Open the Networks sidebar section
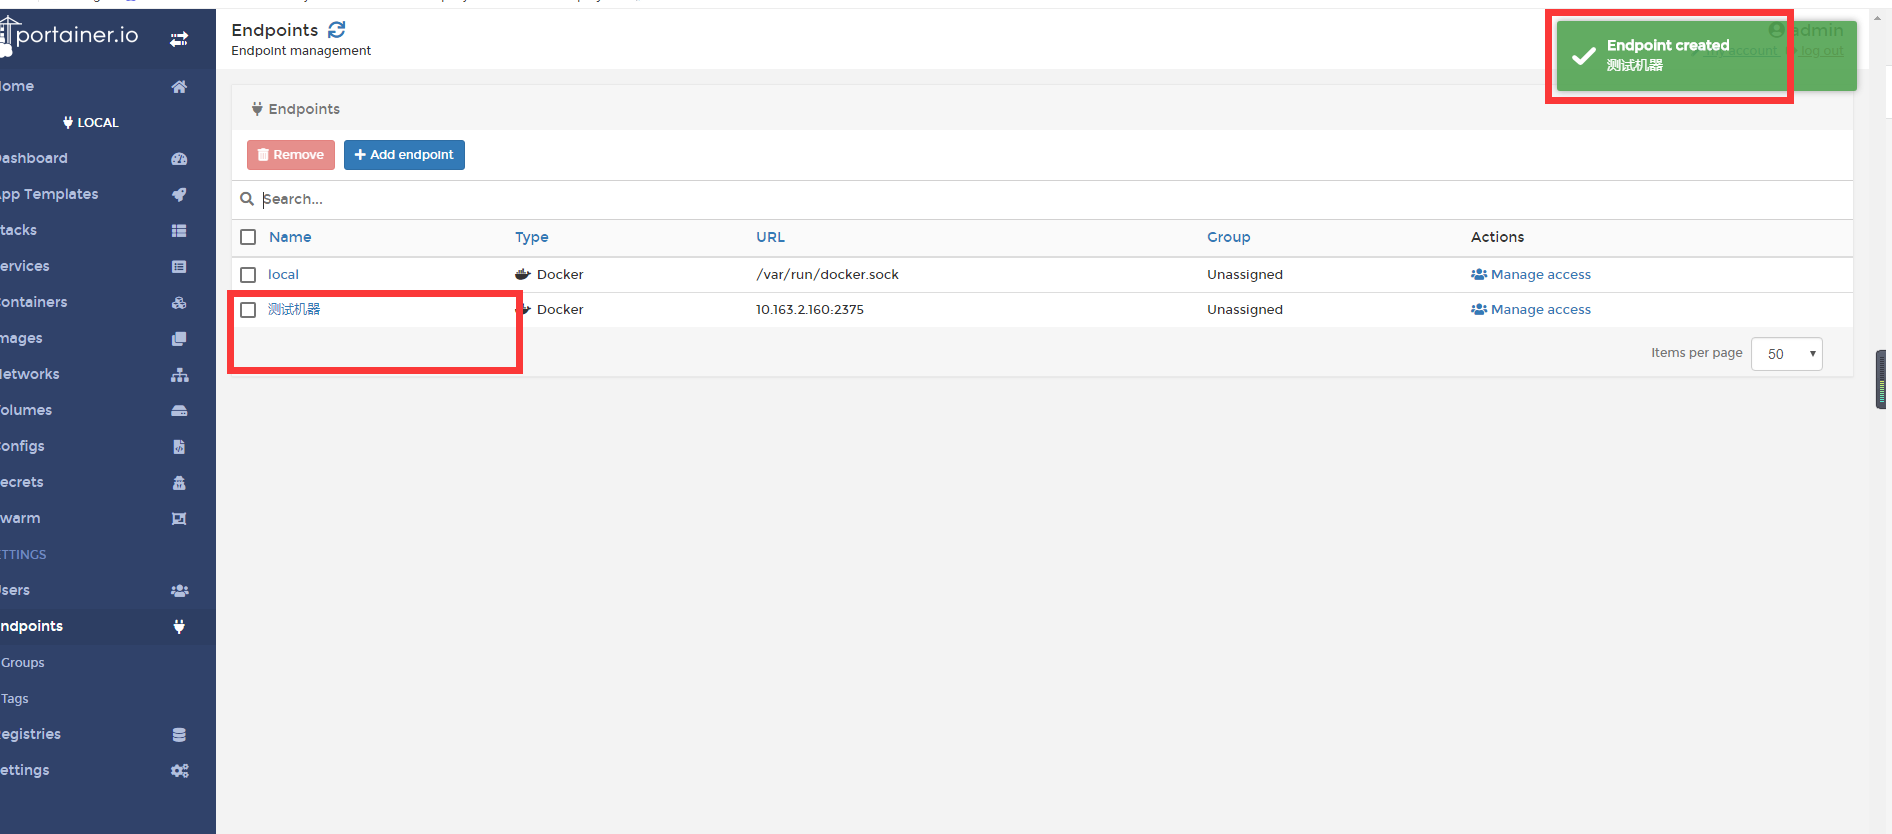 click(30, 375)
